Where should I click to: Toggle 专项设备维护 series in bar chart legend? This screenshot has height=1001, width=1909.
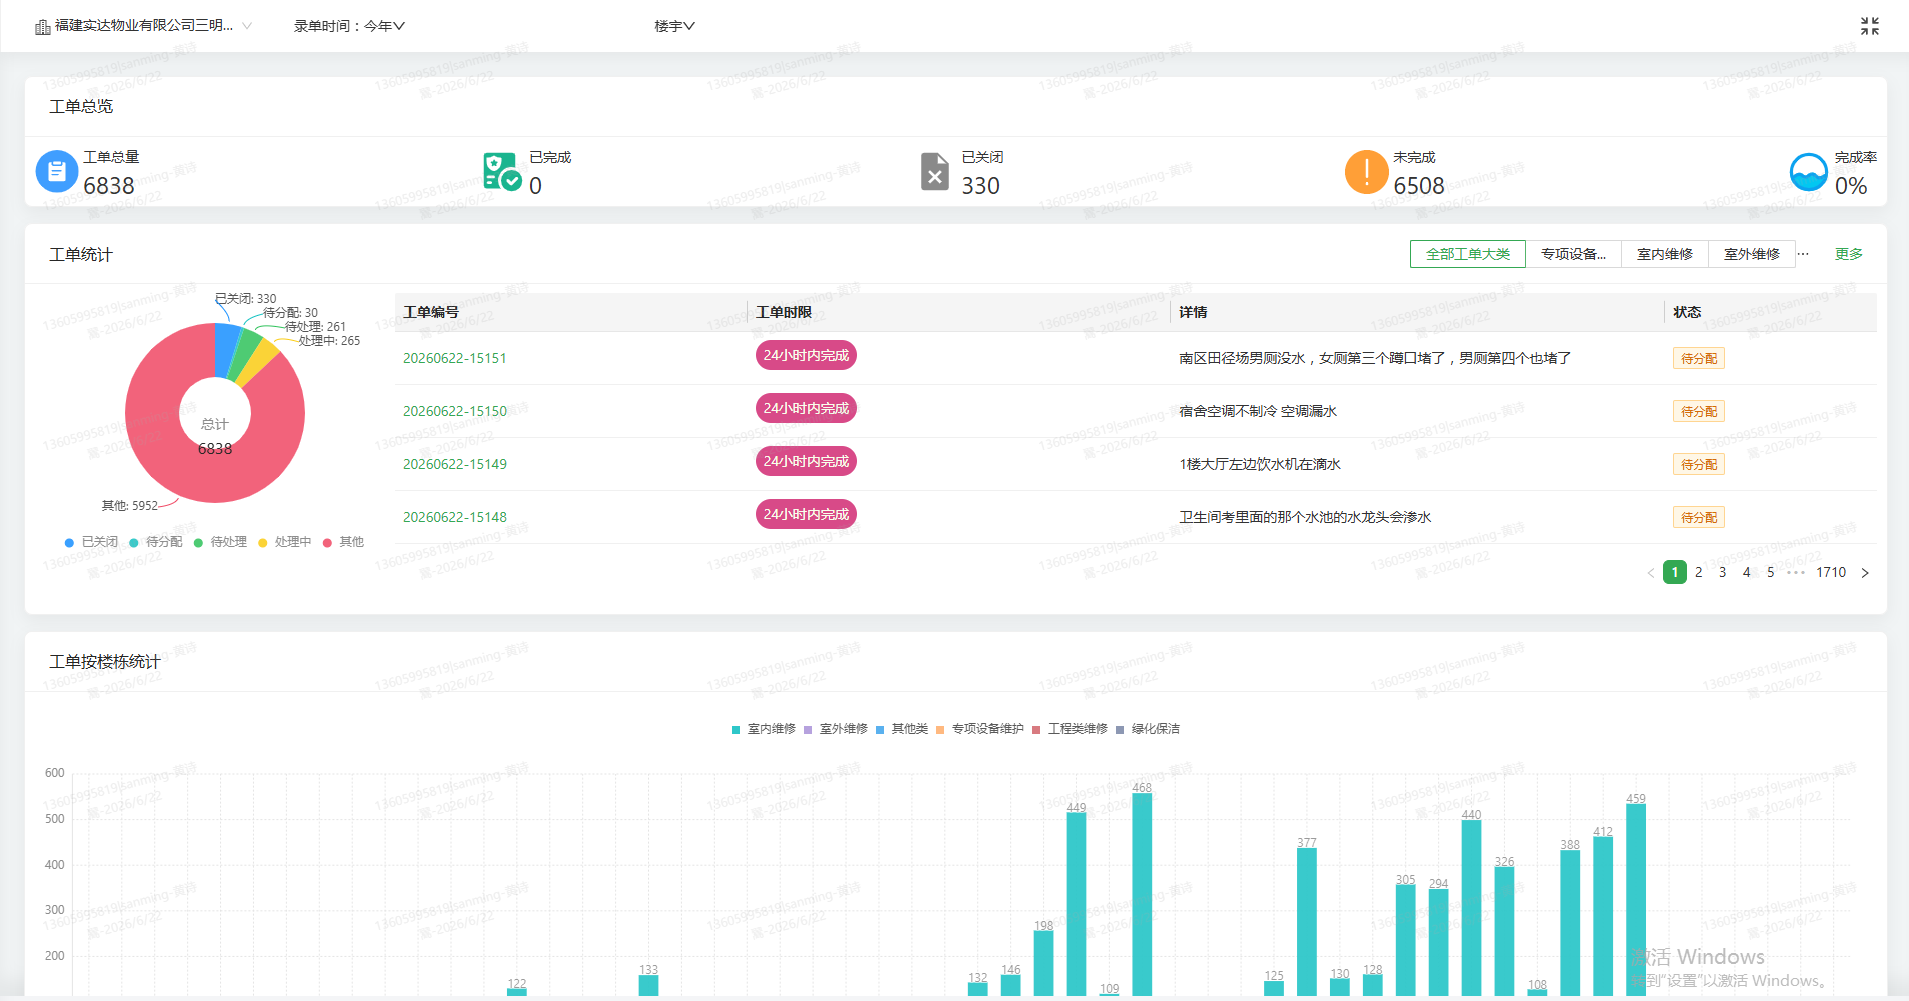(980, 729)
